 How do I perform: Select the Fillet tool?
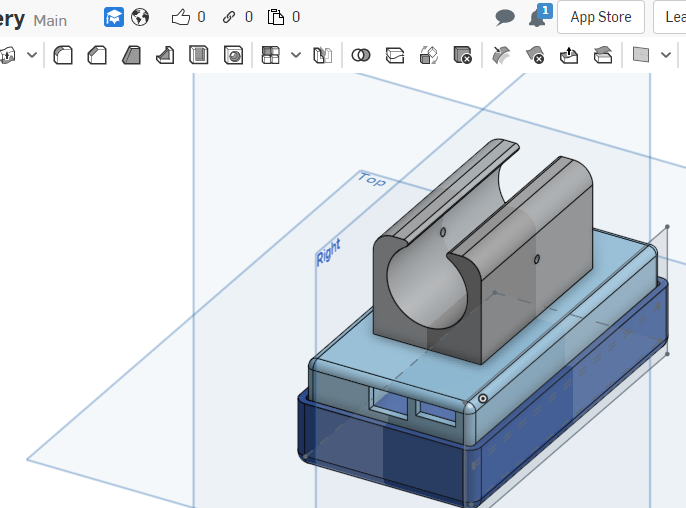(x=63, y=55)
